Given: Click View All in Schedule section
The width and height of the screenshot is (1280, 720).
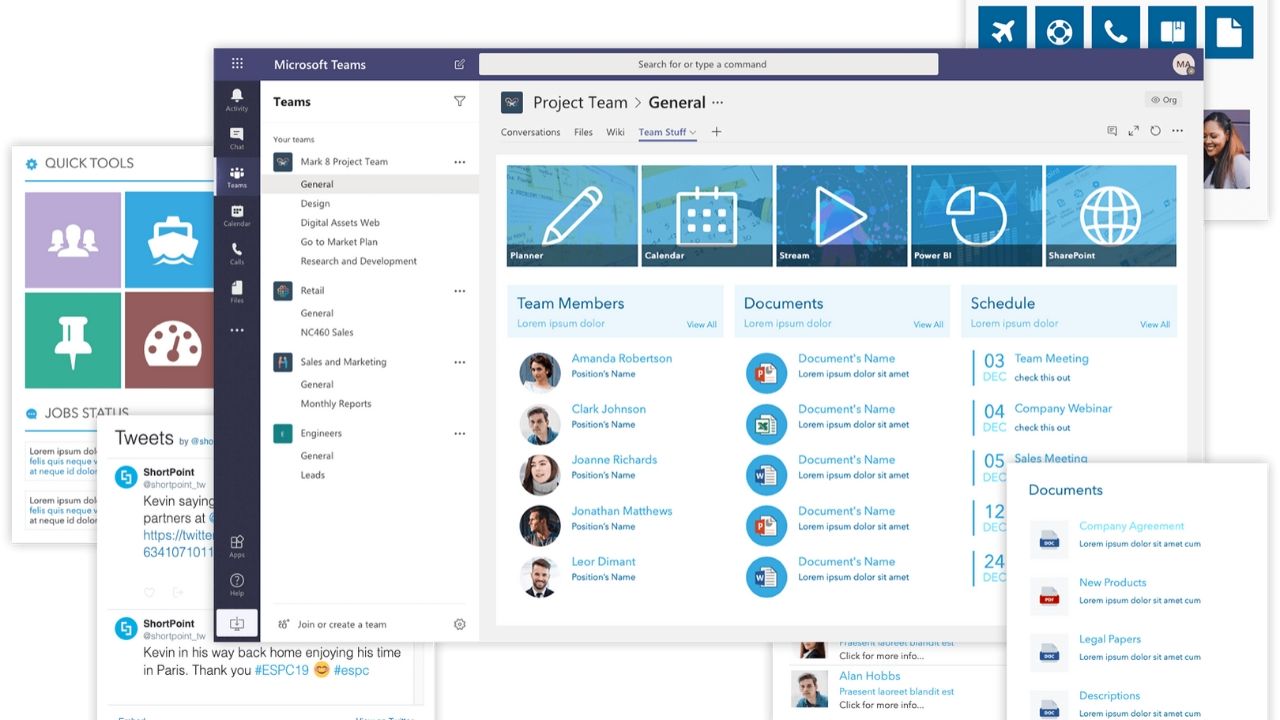Looking at the screenshot, I should click(1155, 325).
